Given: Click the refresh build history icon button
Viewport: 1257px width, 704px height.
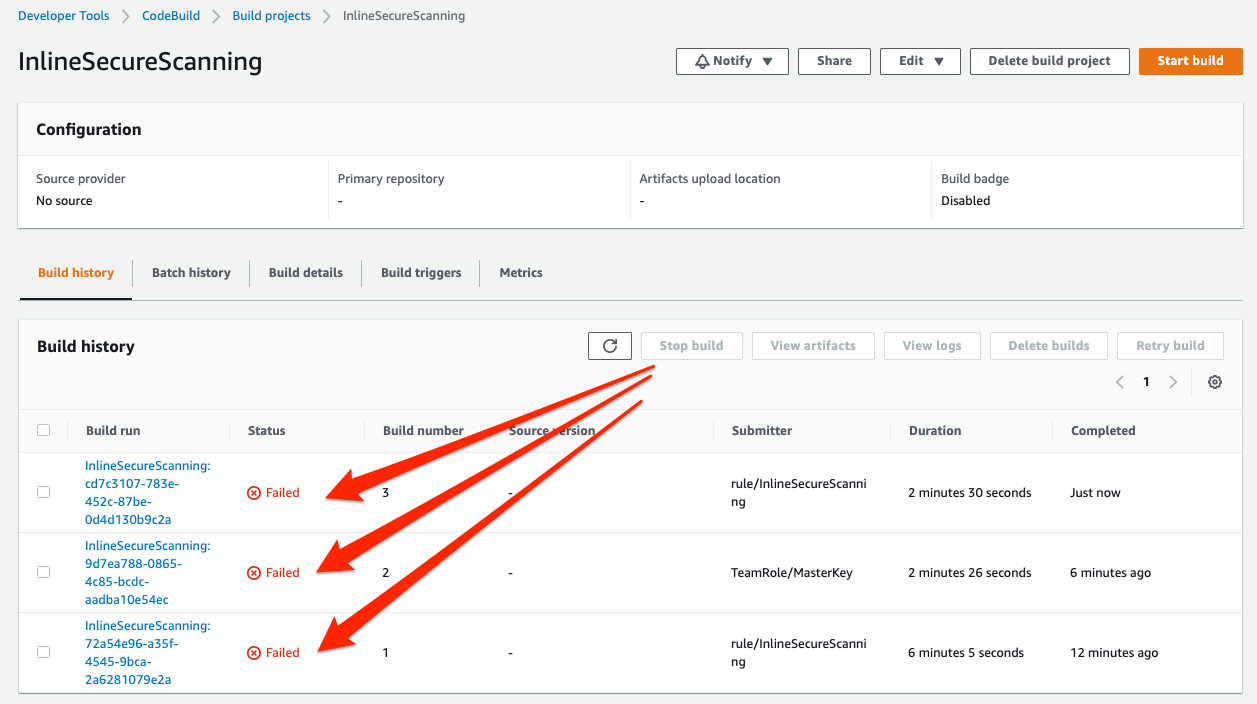Looking at the screenshot, I should click(610, 346).
